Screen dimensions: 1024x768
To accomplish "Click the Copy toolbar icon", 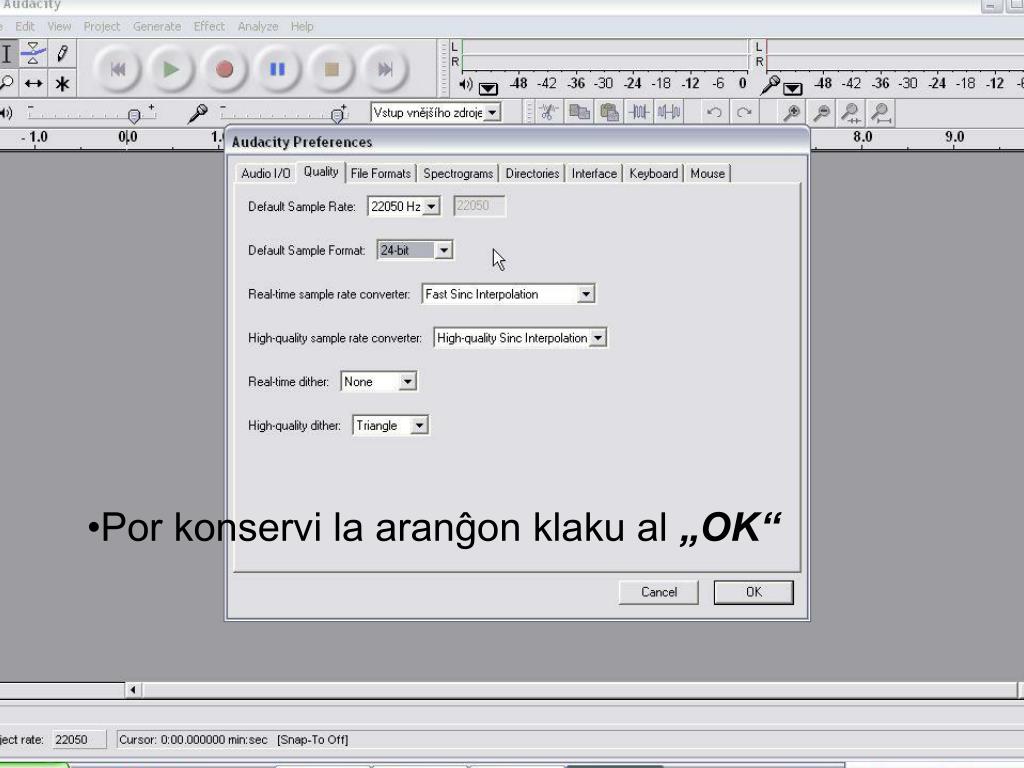I will (579, 112).
